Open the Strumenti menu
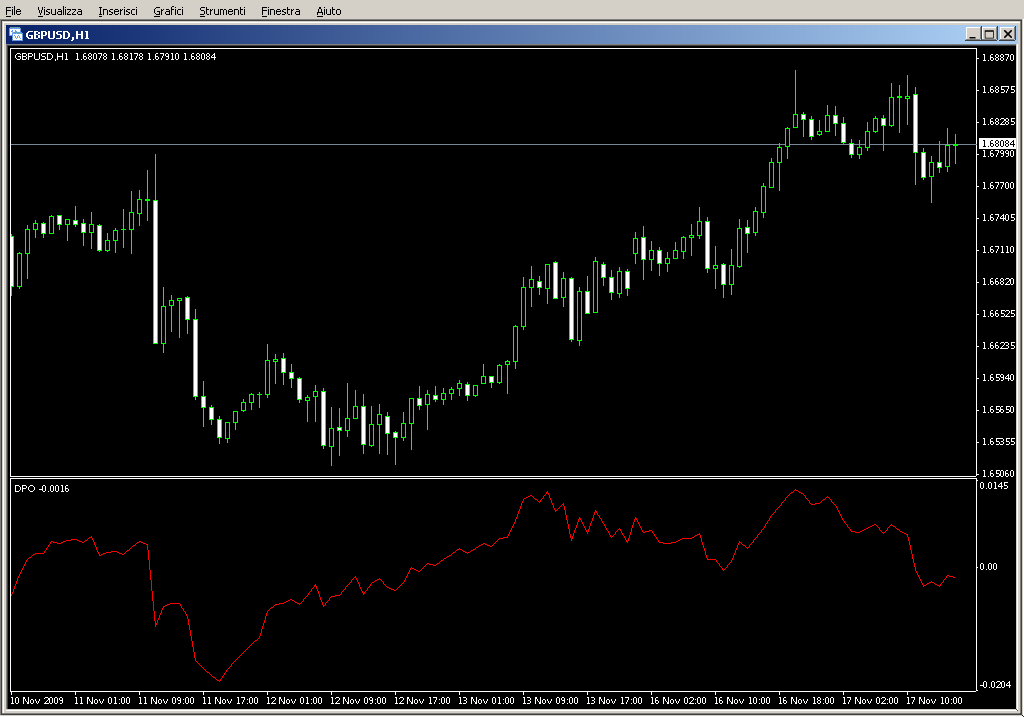The width and height of the screenshot is (1024, 717). pos(222,11)
